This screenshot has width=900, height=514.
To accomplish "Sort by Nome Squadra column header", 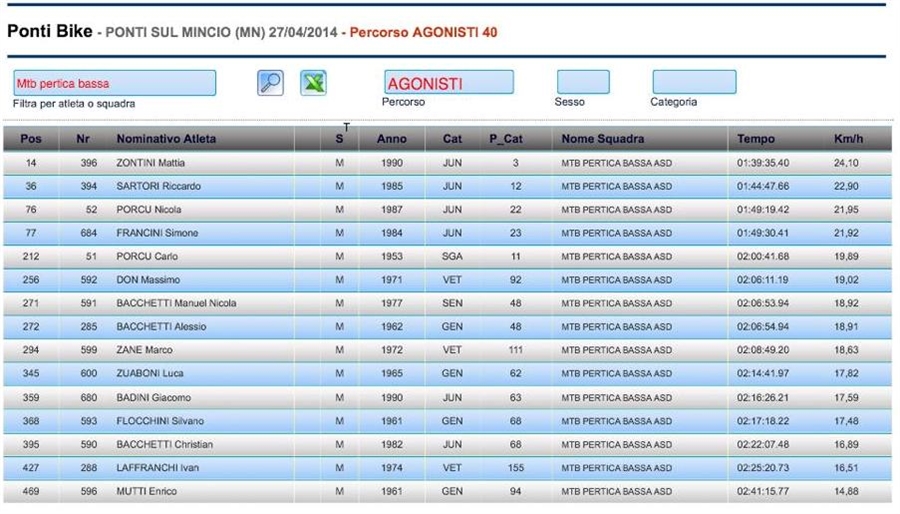I will click(x=602, y=139).
